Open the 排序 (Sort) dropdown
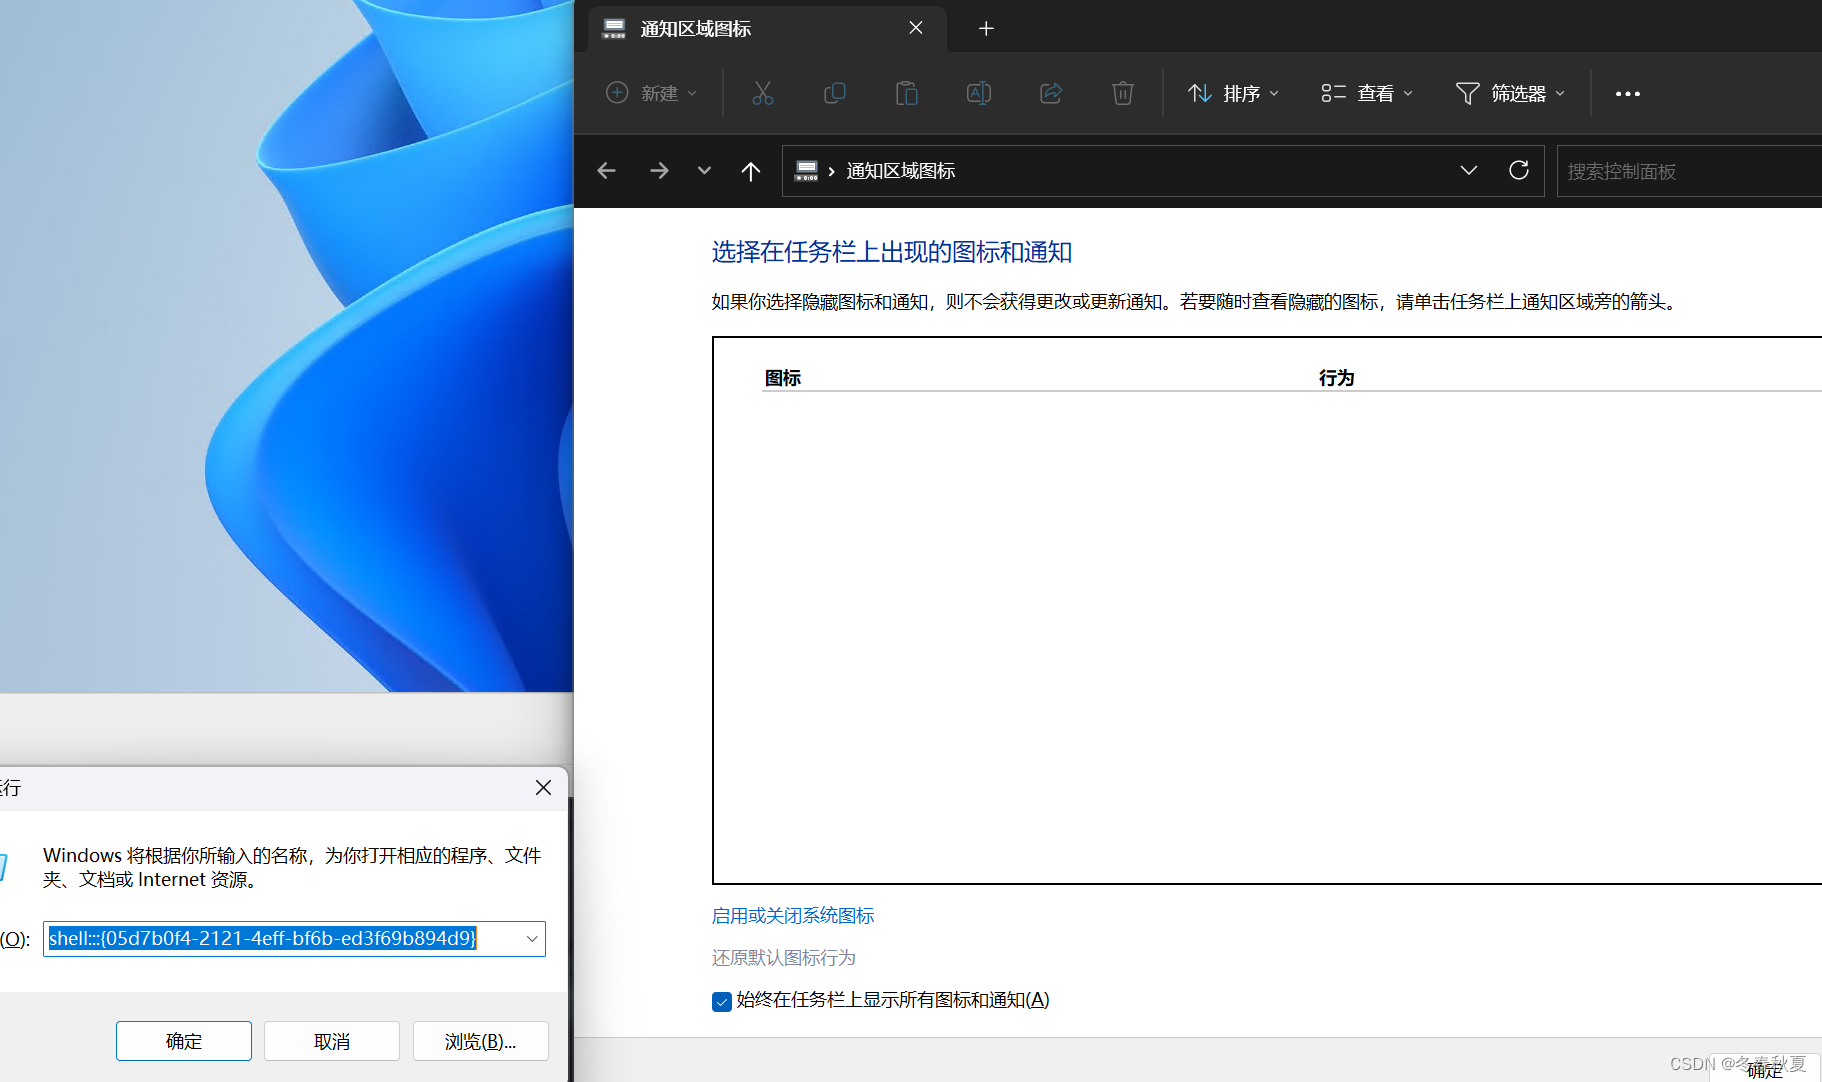The width and height of the screenshot is (1822, 1082). pos(1233,93)
